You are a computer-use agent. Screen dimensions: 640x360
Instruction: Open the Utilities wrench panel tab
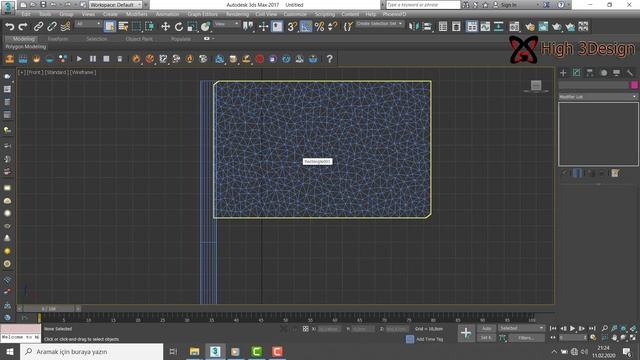pos(630,73)
